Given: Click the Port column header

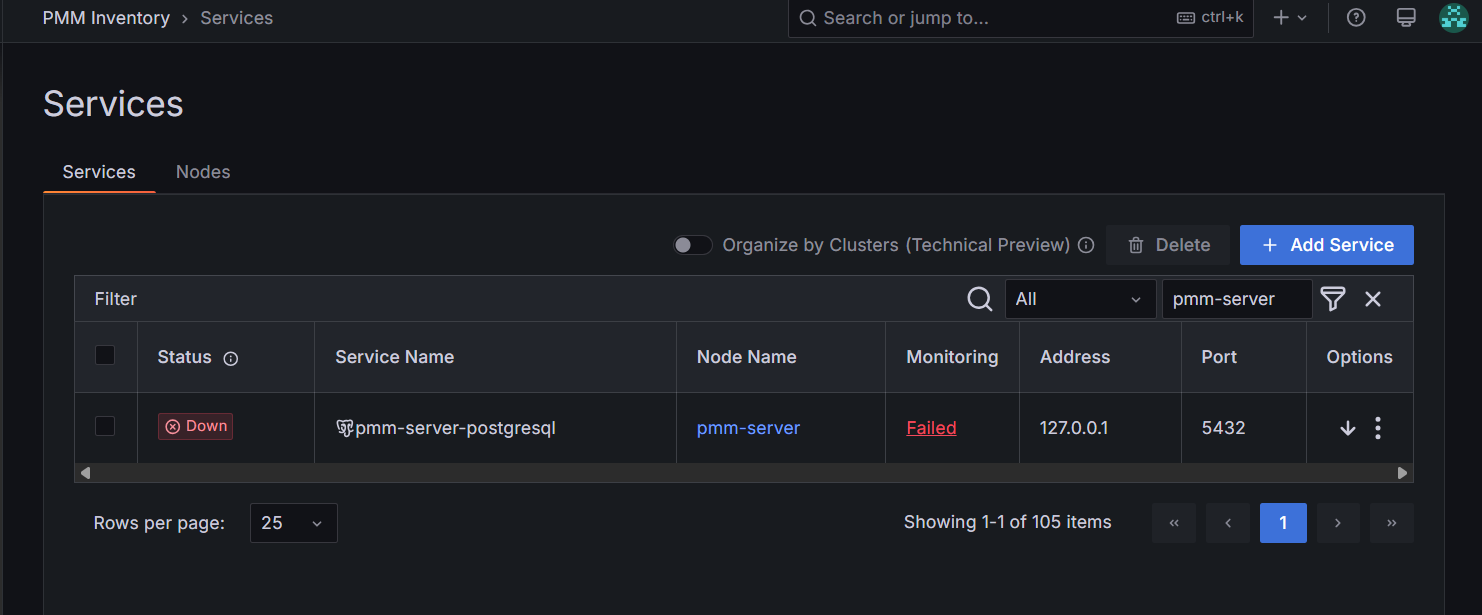Looking at the screenshot, I should 1219,357.
